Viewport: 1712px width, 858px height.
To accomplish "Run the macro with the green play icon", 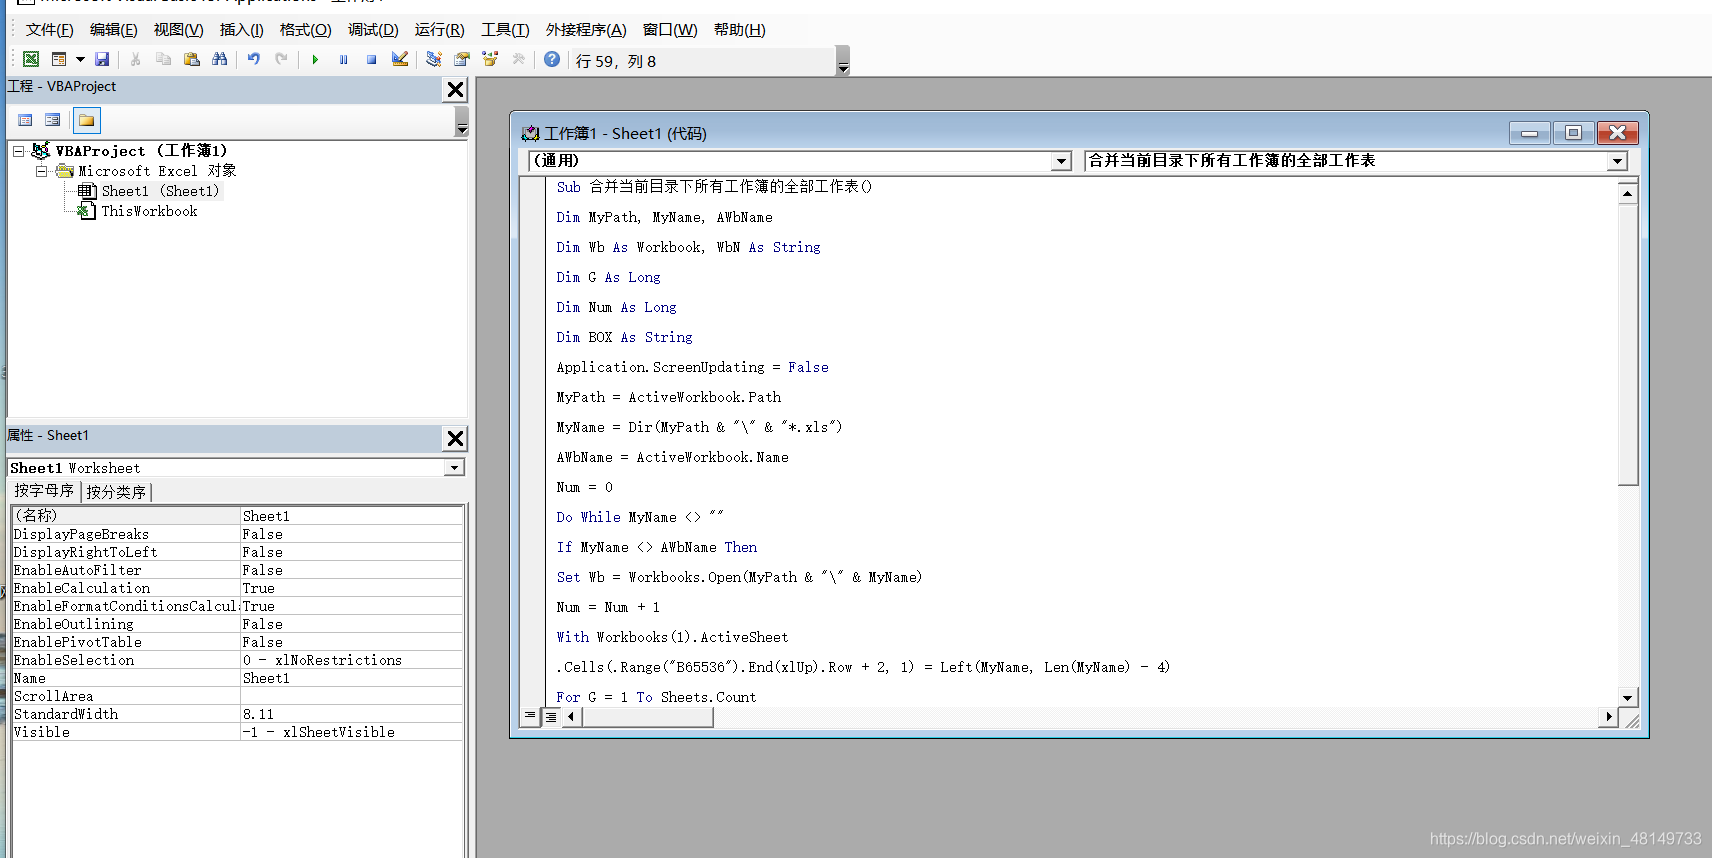I will point(315,60).
